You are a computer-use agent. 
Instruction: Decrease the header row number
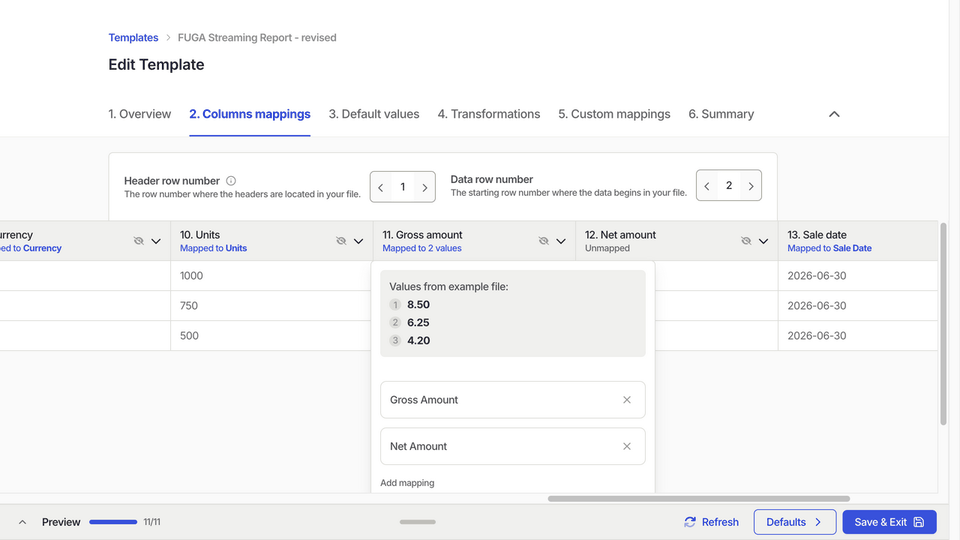point(381,187)
